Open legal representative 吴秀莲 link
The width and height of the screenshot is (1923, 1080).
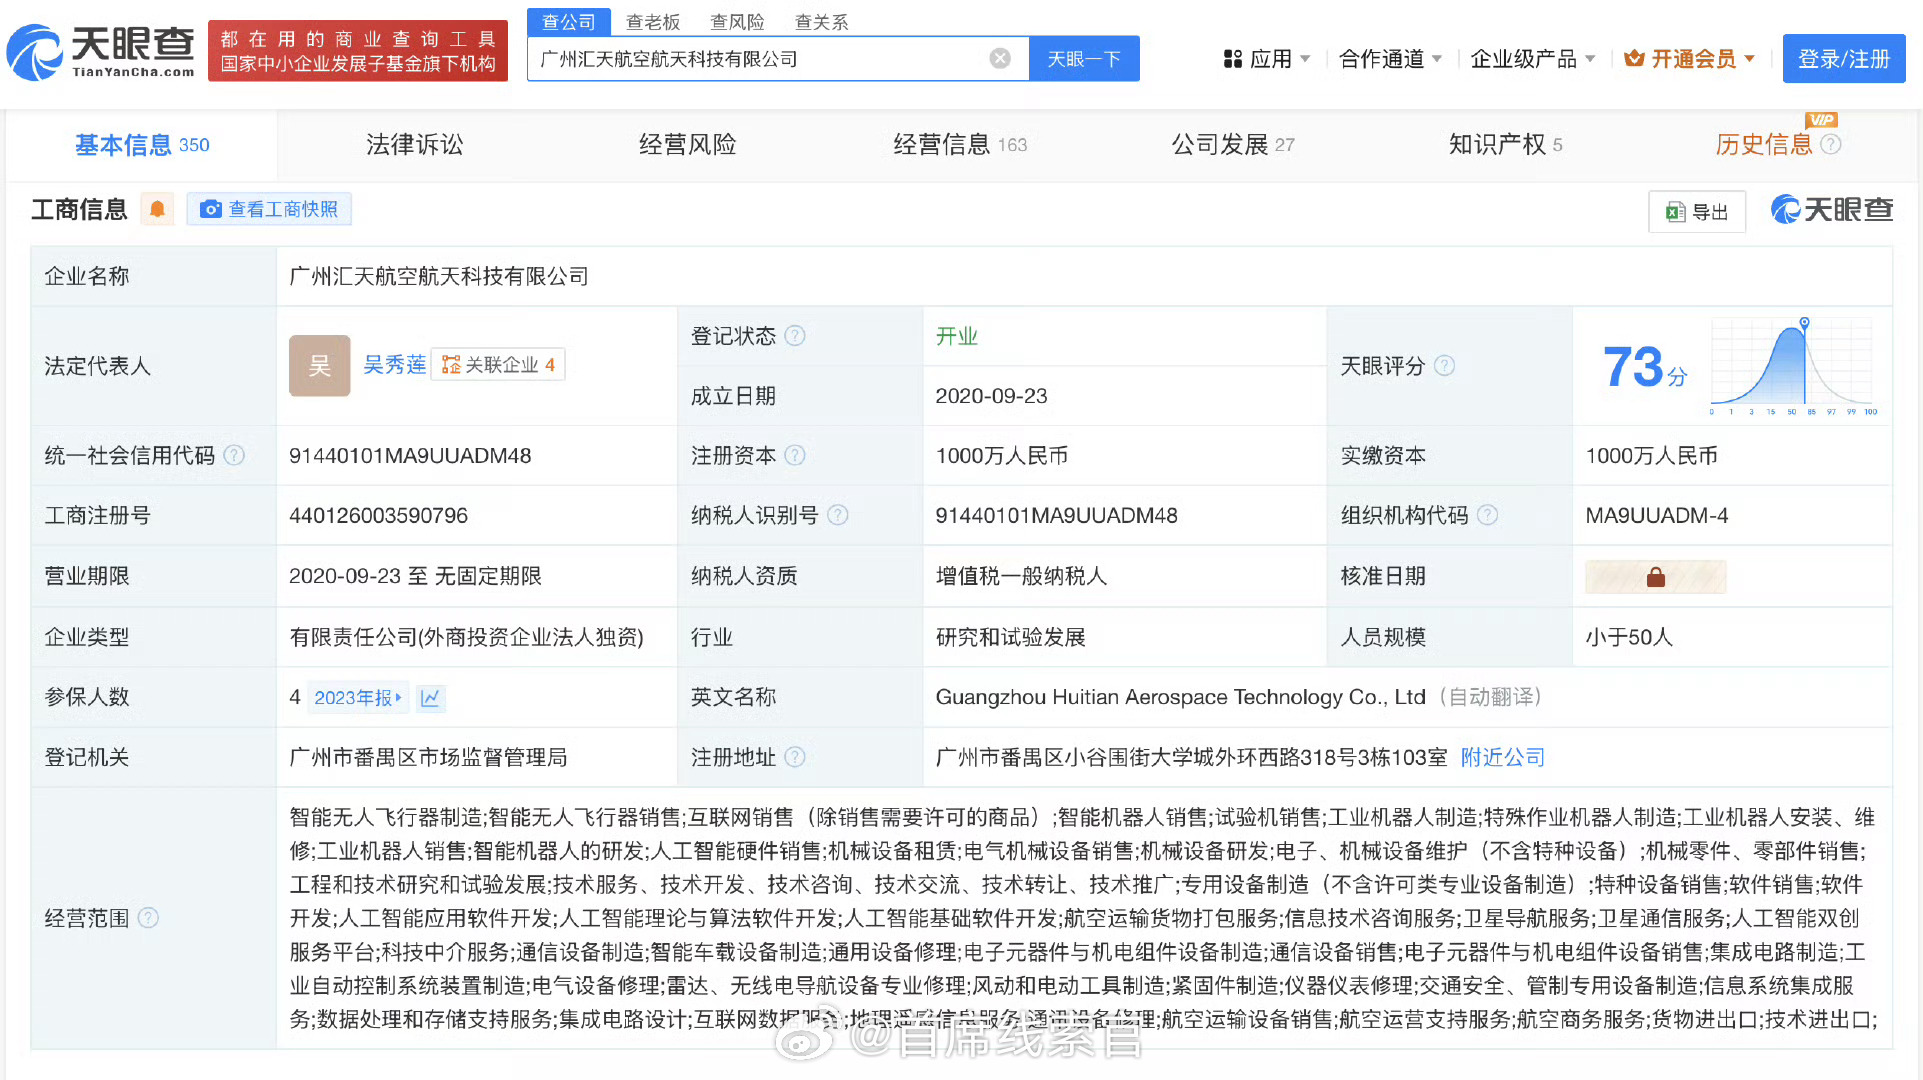point(394,365)
